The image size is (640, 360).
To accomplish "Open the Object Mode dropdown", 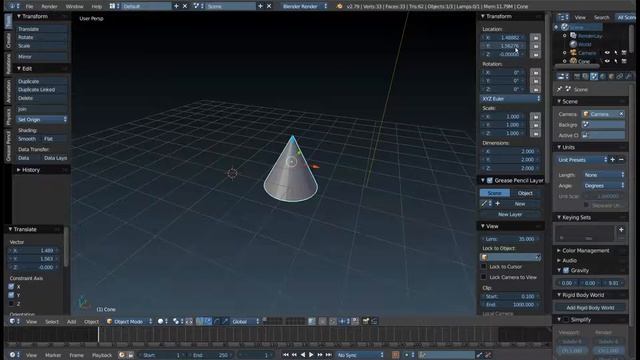I will pyautogui.click(x=129, y=322).
